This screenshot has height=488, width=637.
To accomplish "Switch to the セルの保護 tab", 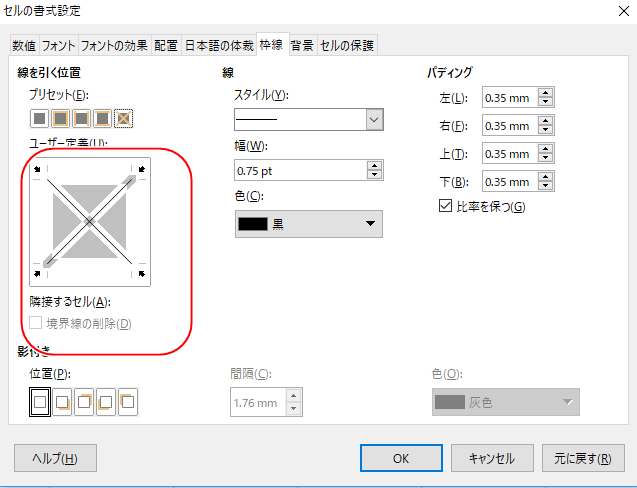I will [x=347, y=46].
